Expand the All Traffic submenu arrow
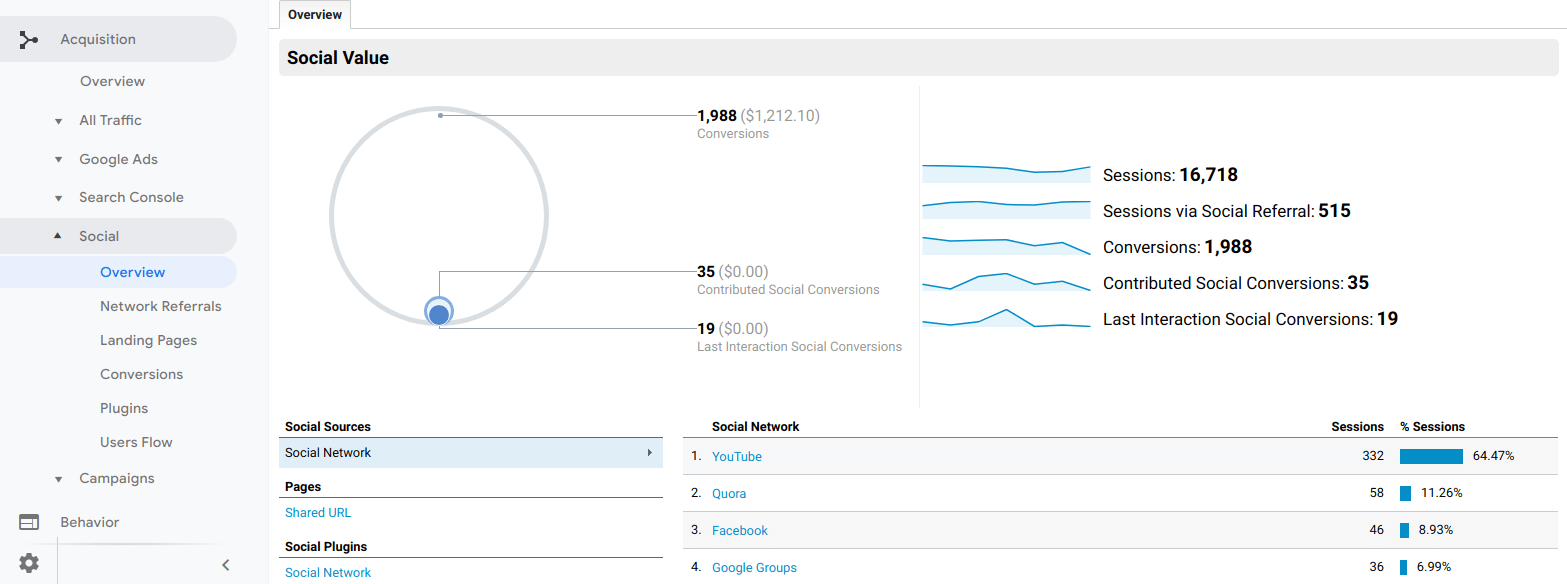Viewport: 1567px width, 584px height. click(58, 121)
